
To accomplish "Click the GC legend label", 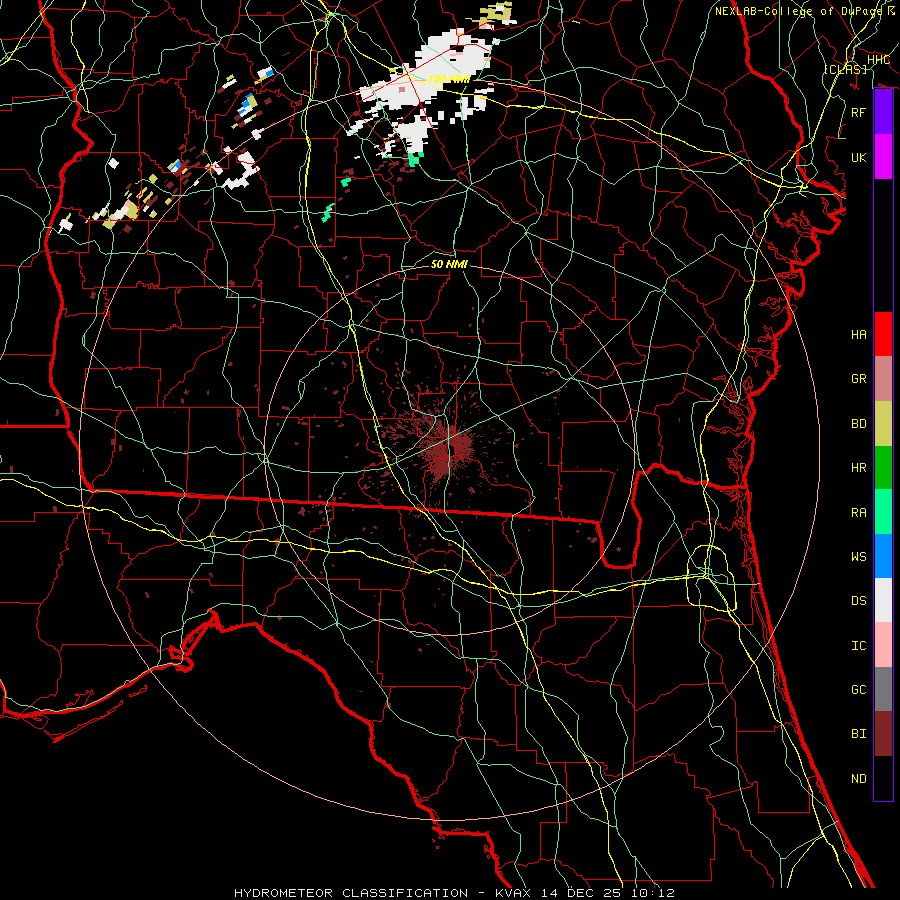I will tap(858, 689).
